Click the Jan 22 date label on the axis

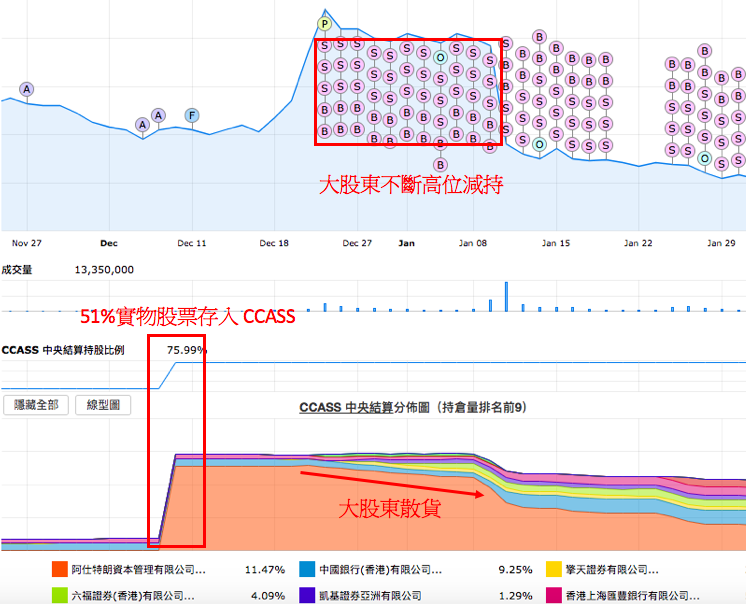[x=638, y=243]
